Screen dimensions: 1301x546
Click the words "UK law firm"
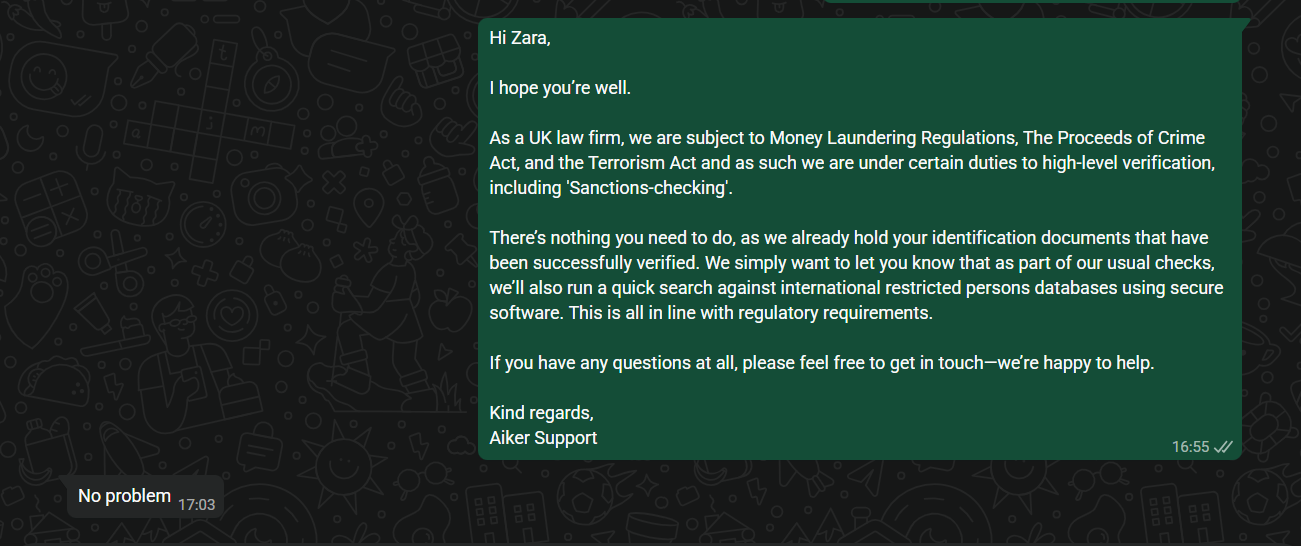tap(563, 138)
